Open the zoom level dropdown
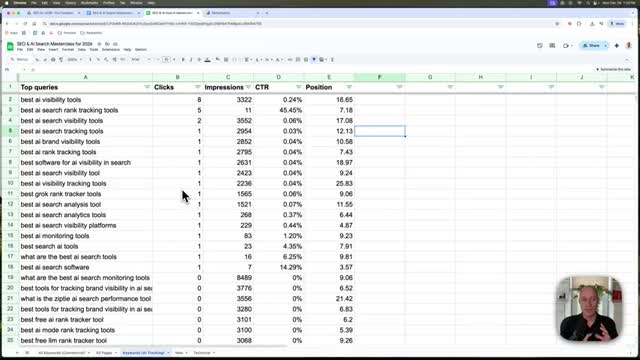Viewport: 640px width, 360px height. 75,60
